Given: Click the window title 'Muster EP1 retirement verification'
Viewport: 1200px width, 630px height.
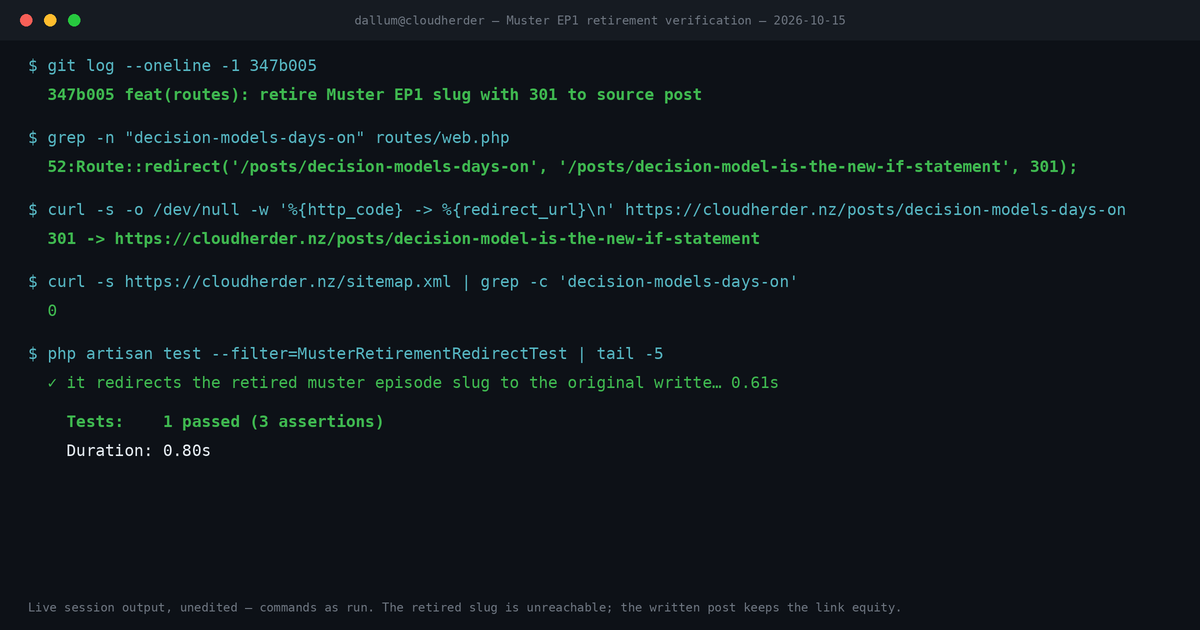Looking at the screenshot, I should (x=600, y=20).
